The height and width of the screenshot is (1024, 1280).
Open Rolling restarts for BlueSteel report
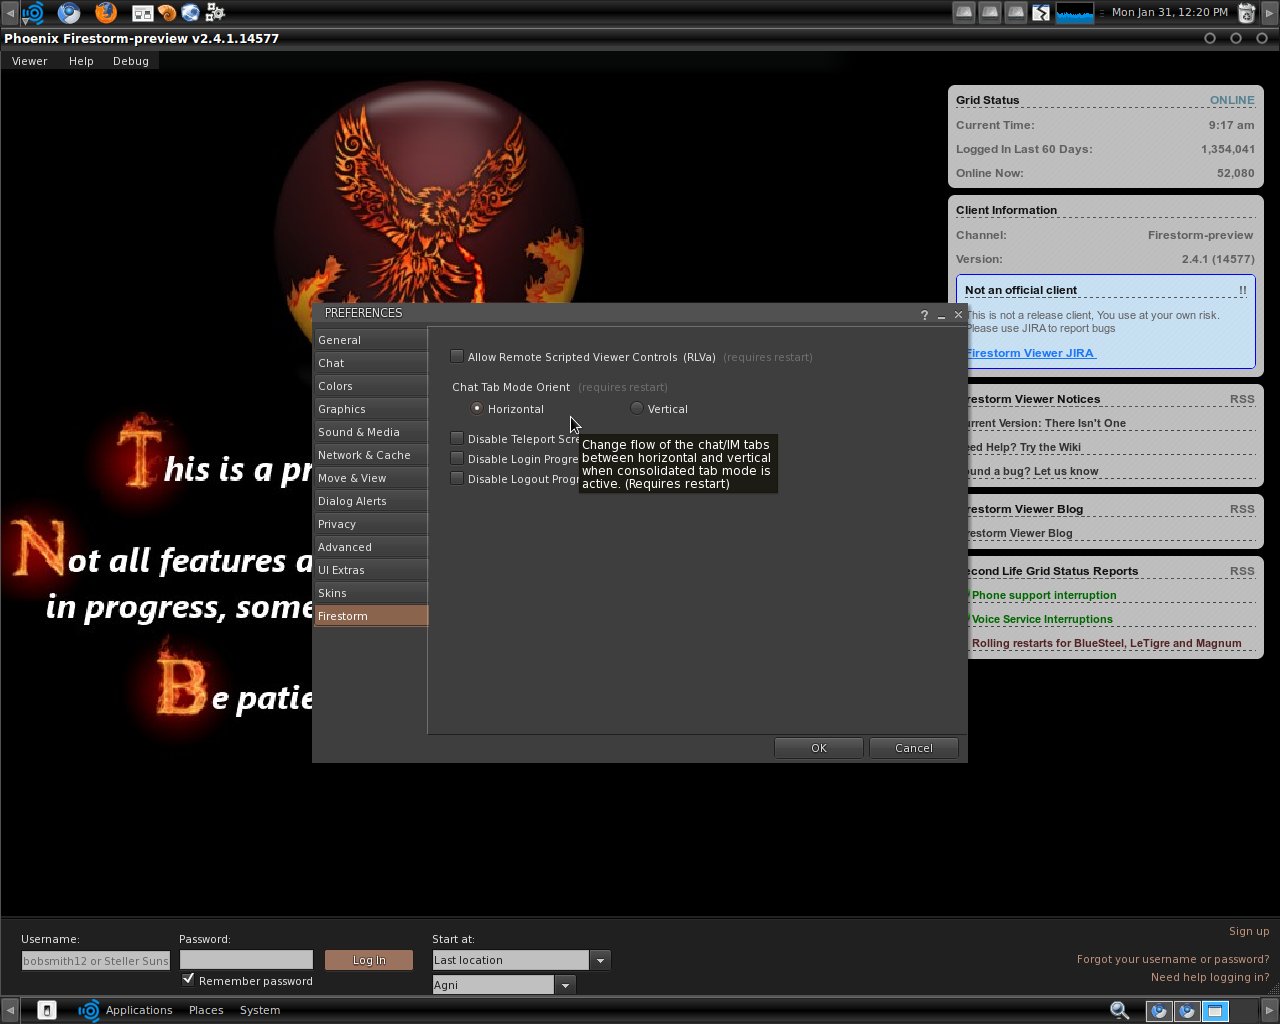(x=1106, y=643)
